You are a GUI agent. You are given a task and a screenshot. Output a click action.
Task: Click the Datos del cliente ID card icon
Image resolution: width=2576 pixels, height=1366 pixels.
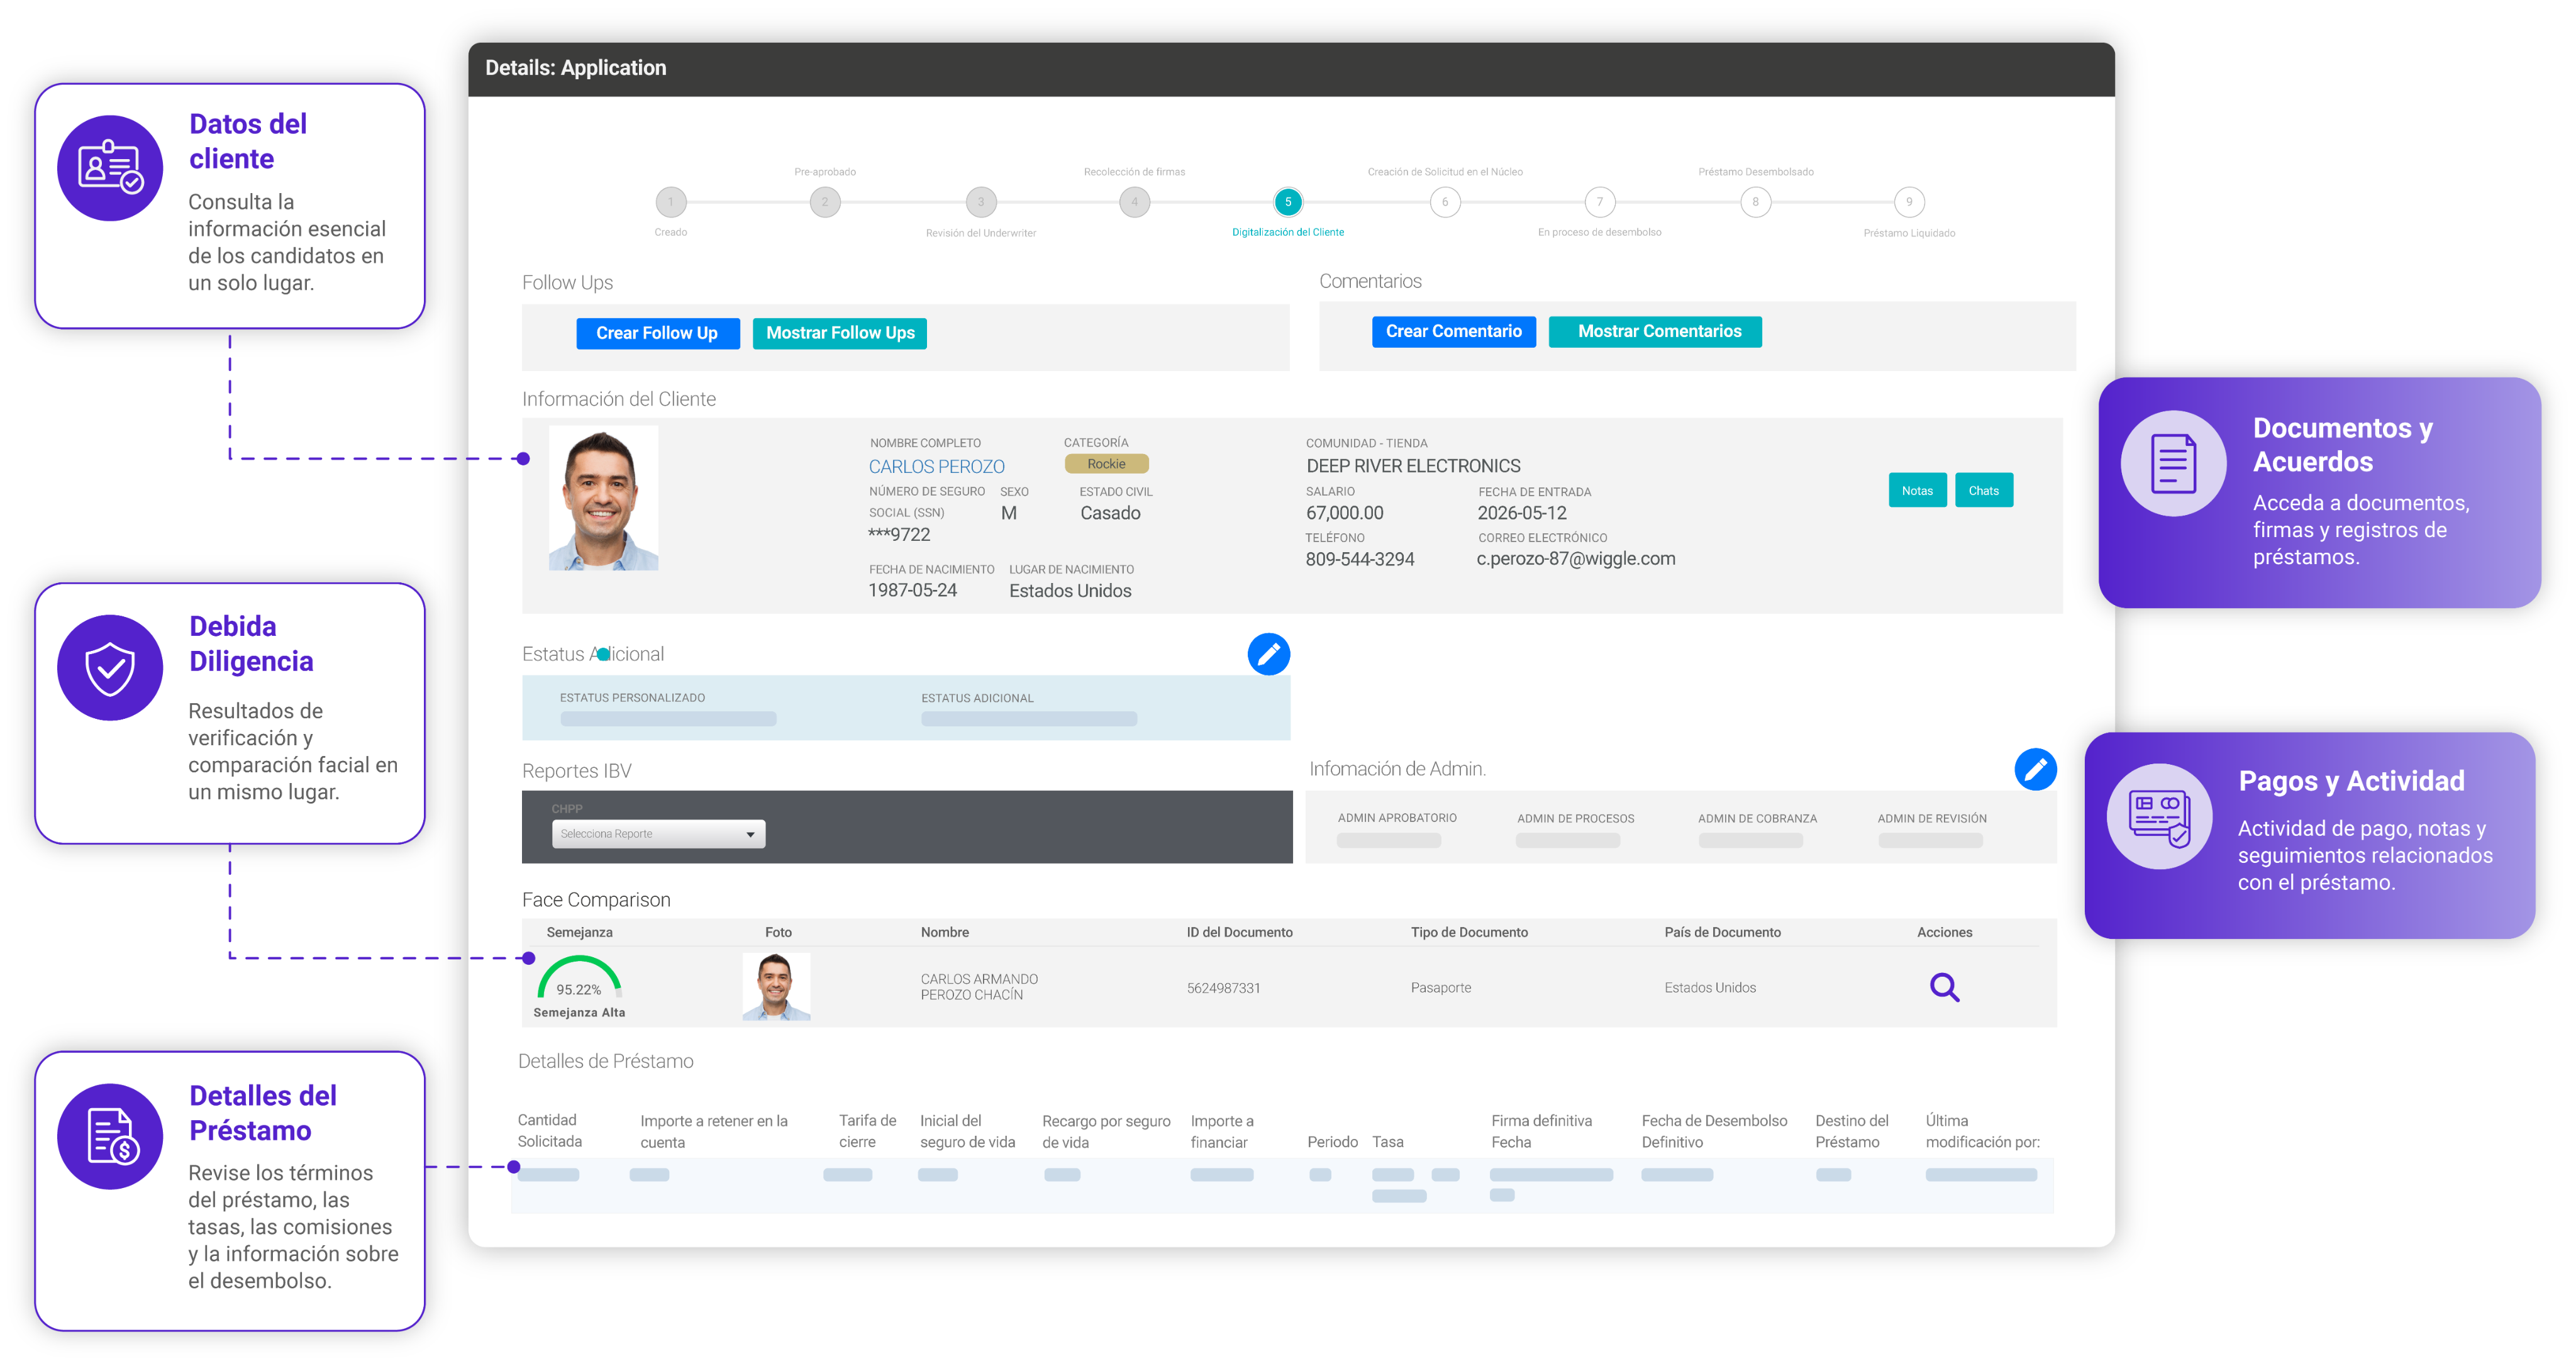[x=110, y=168]
